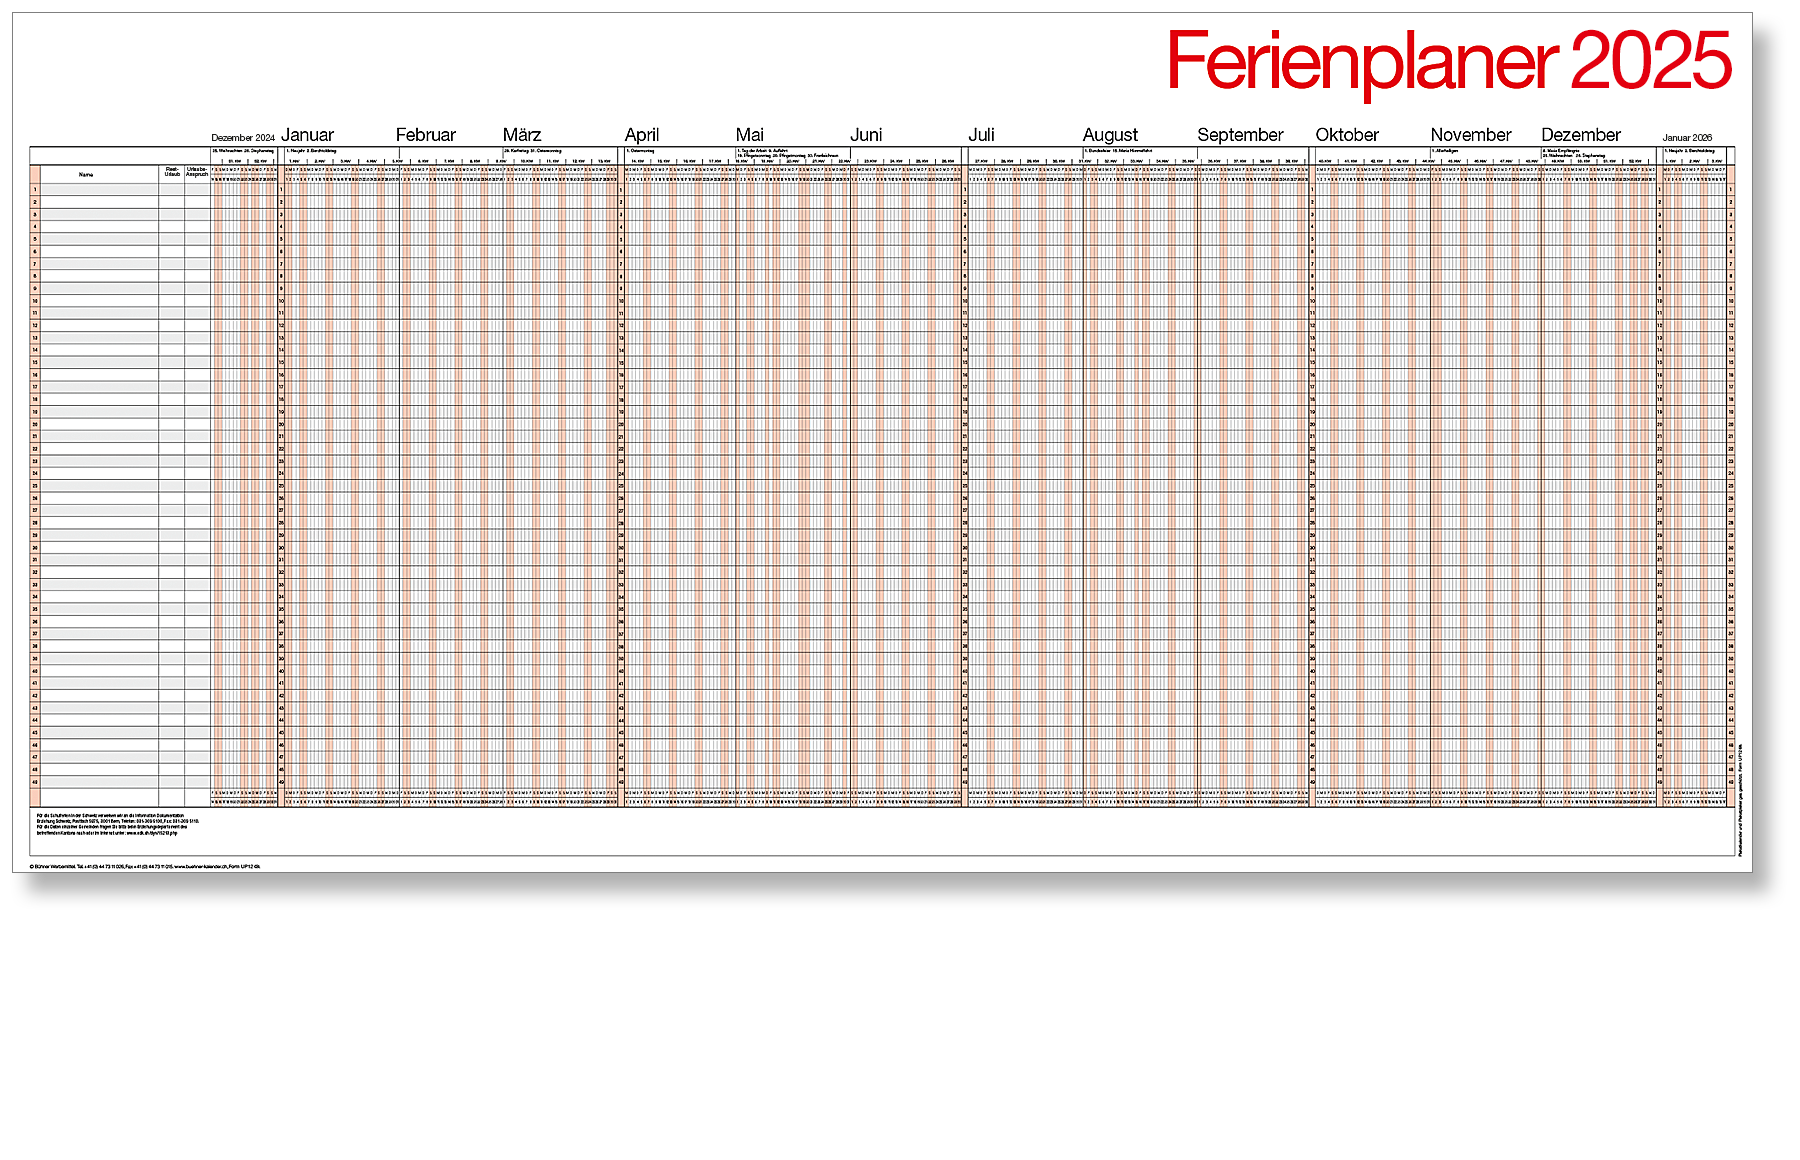Viewport: 1800px width, 1160px height.
Task: Select the 'Mai' month heading
Action: (x=750, y=135)
